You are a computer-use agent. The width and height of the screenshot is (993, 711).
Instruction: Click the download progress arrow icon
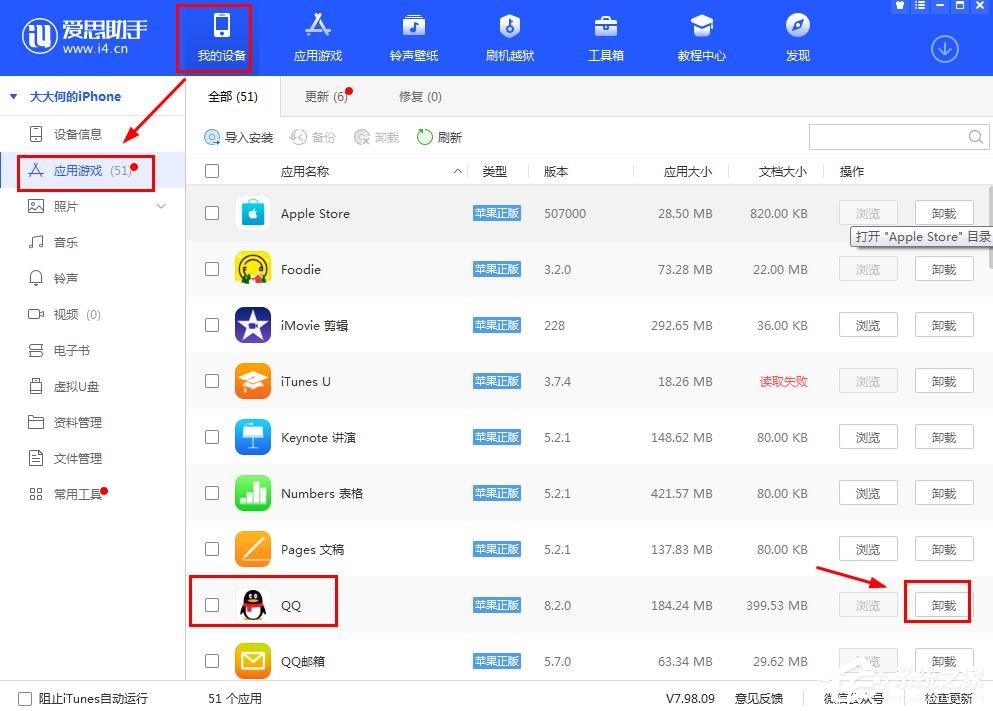944,48
